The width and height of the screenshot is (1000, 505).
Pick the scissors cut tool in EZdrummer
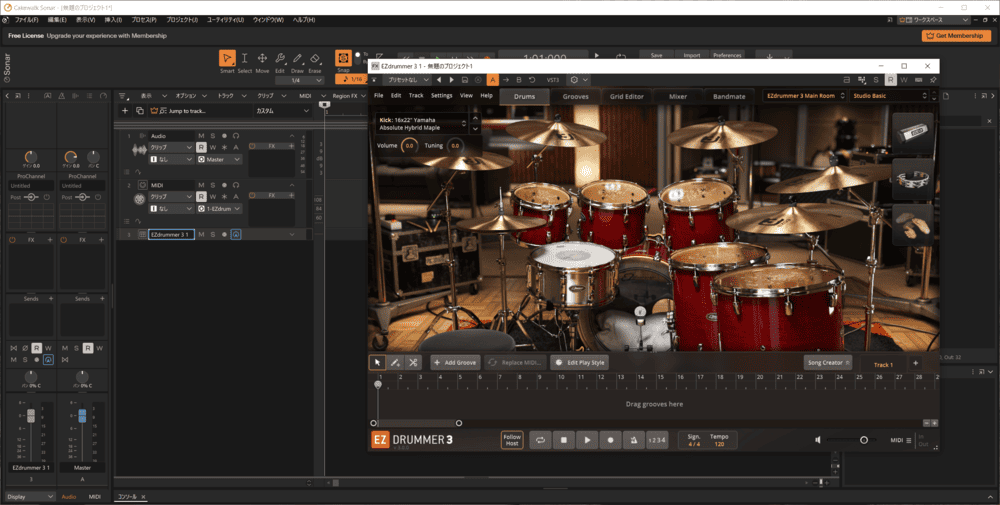click(x=413, y=362)
